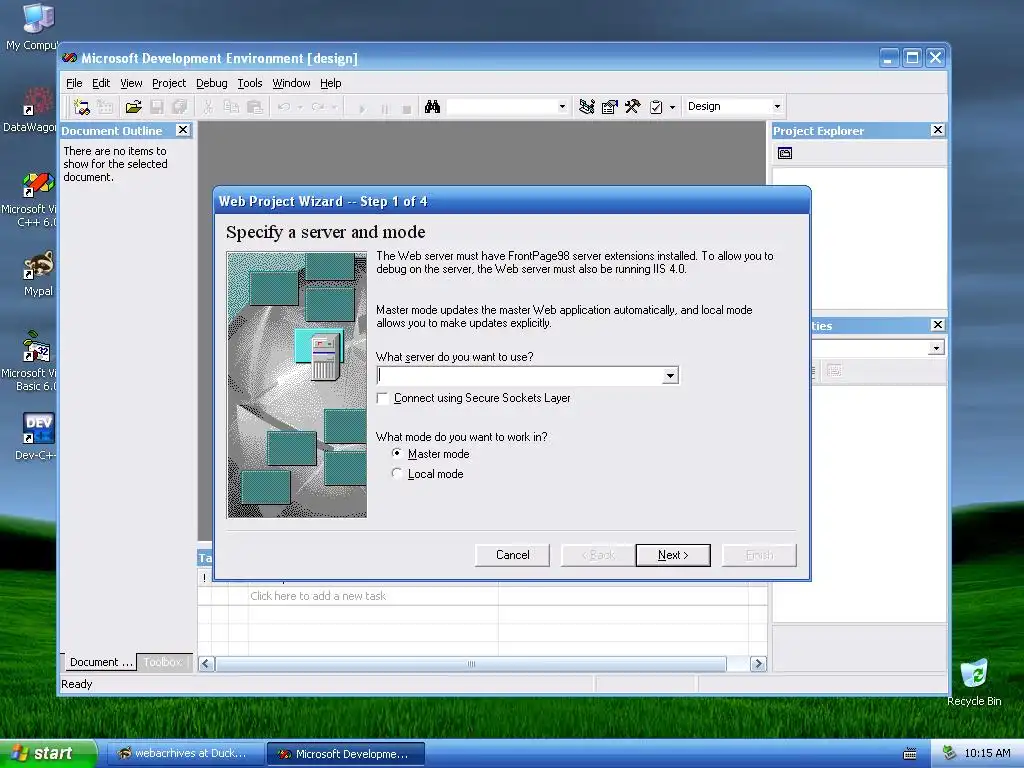The height and width of the screenshot is (768, 1024).
Task: Click Cancel in the Web Project Wizard
Action: [513, 555]
